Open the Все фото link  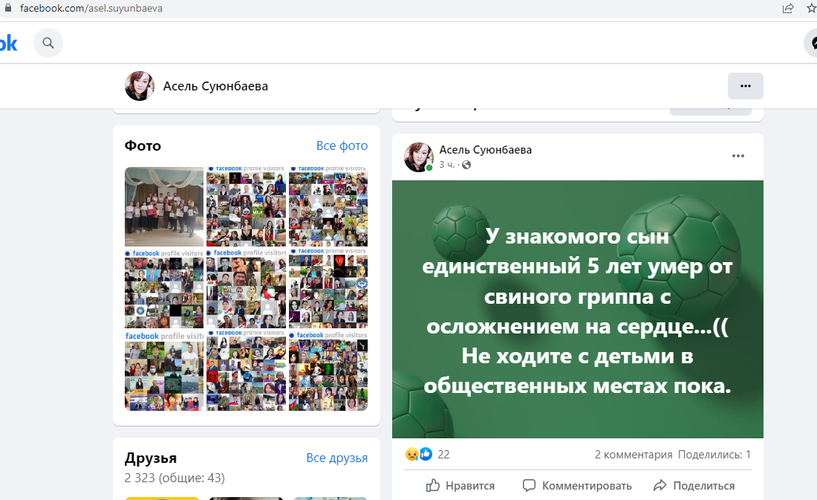(x=341, y=146)
